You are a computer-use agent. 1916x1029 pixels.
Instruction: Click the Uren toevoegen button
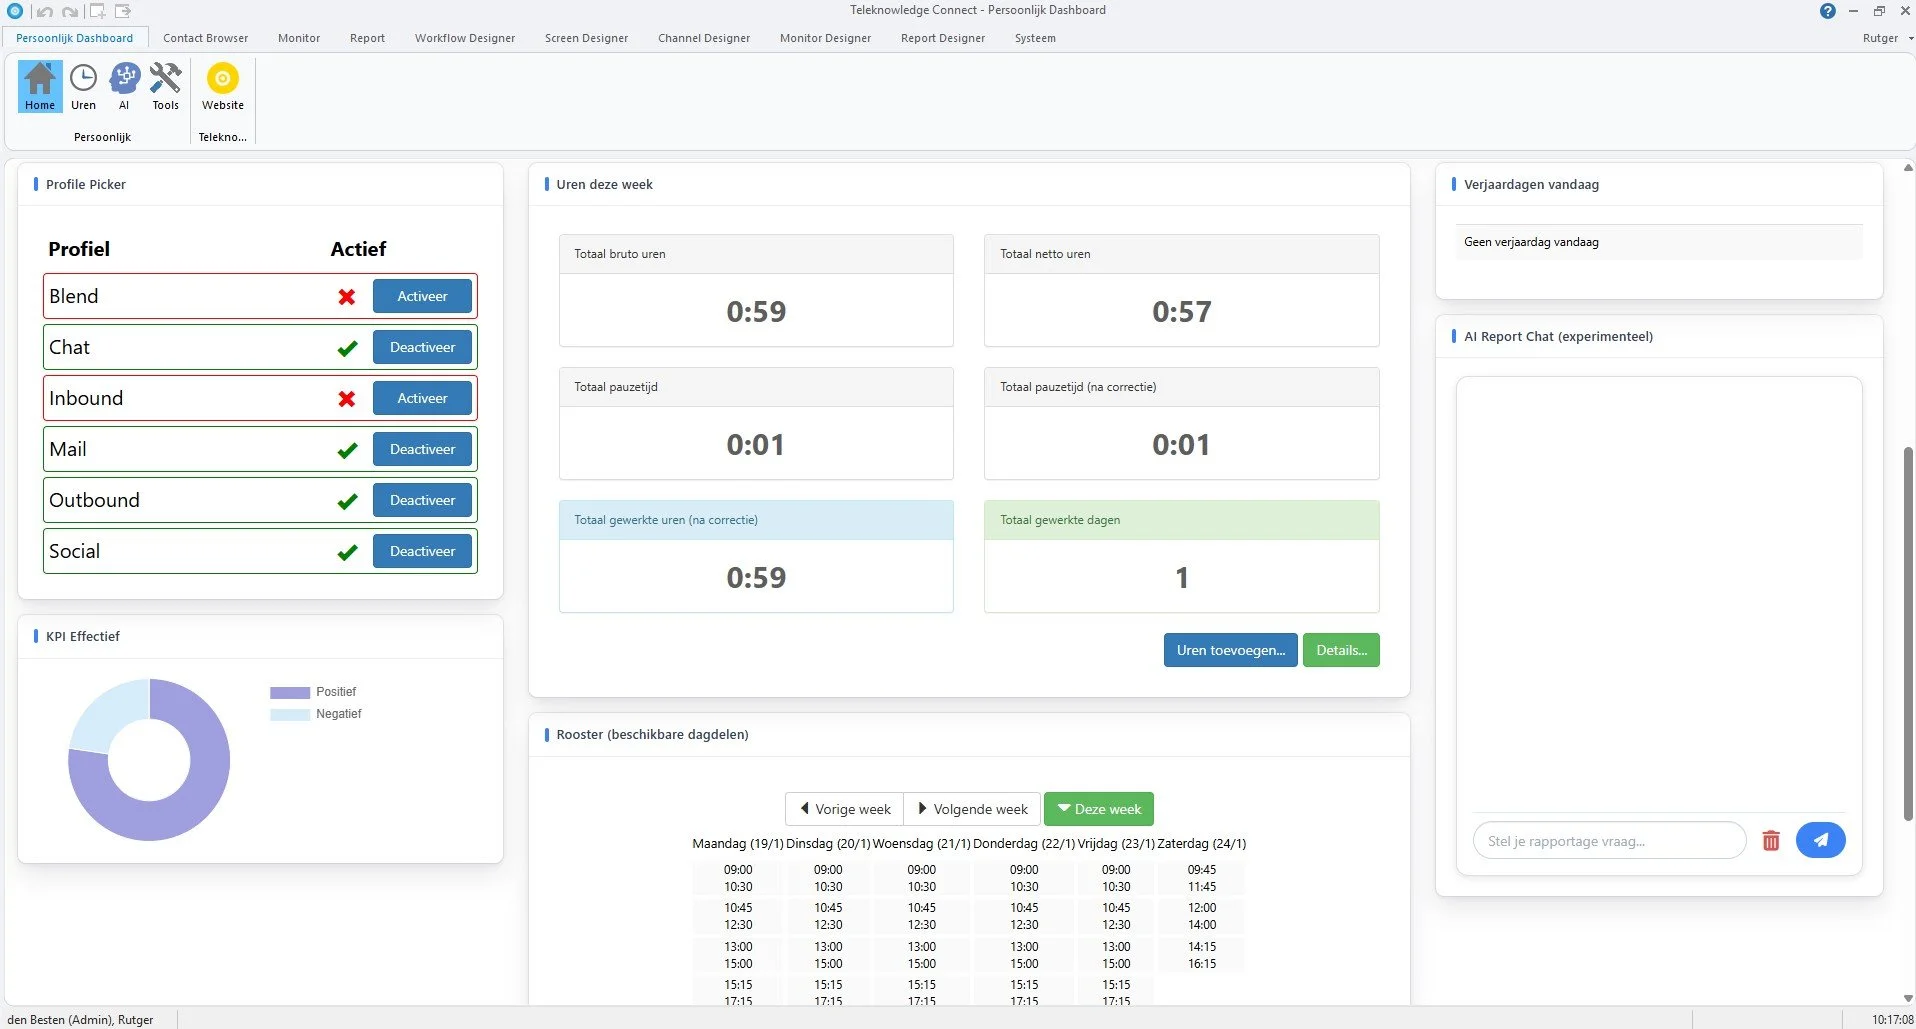point(1230,649)
